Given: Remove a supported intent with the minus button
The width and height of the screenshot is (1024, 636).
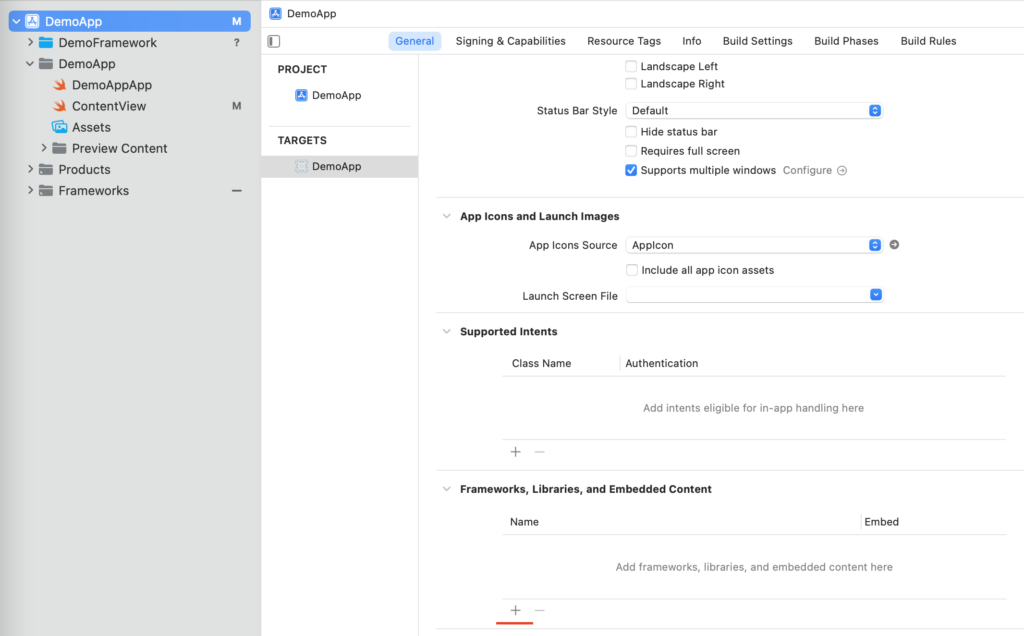Looking at the screenshot, I should (x=539, y=452).
